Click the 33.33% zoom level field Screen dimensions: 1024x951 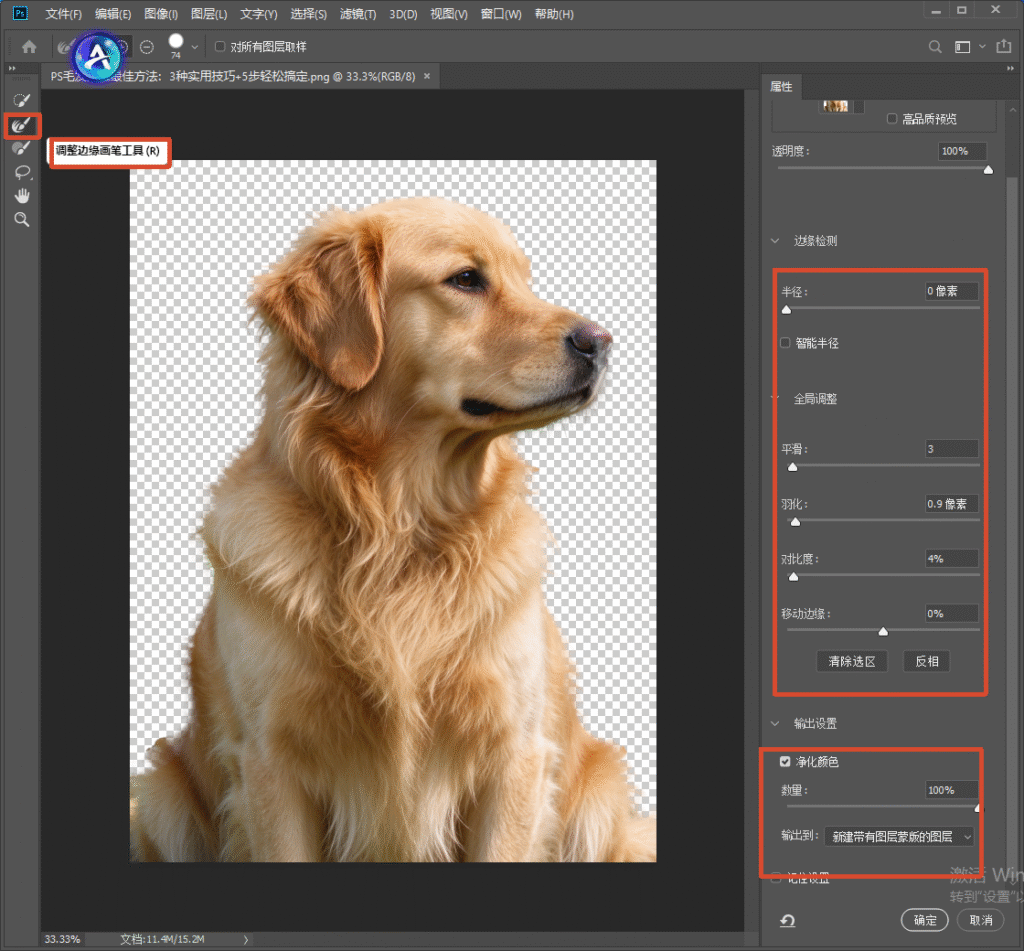63,939
